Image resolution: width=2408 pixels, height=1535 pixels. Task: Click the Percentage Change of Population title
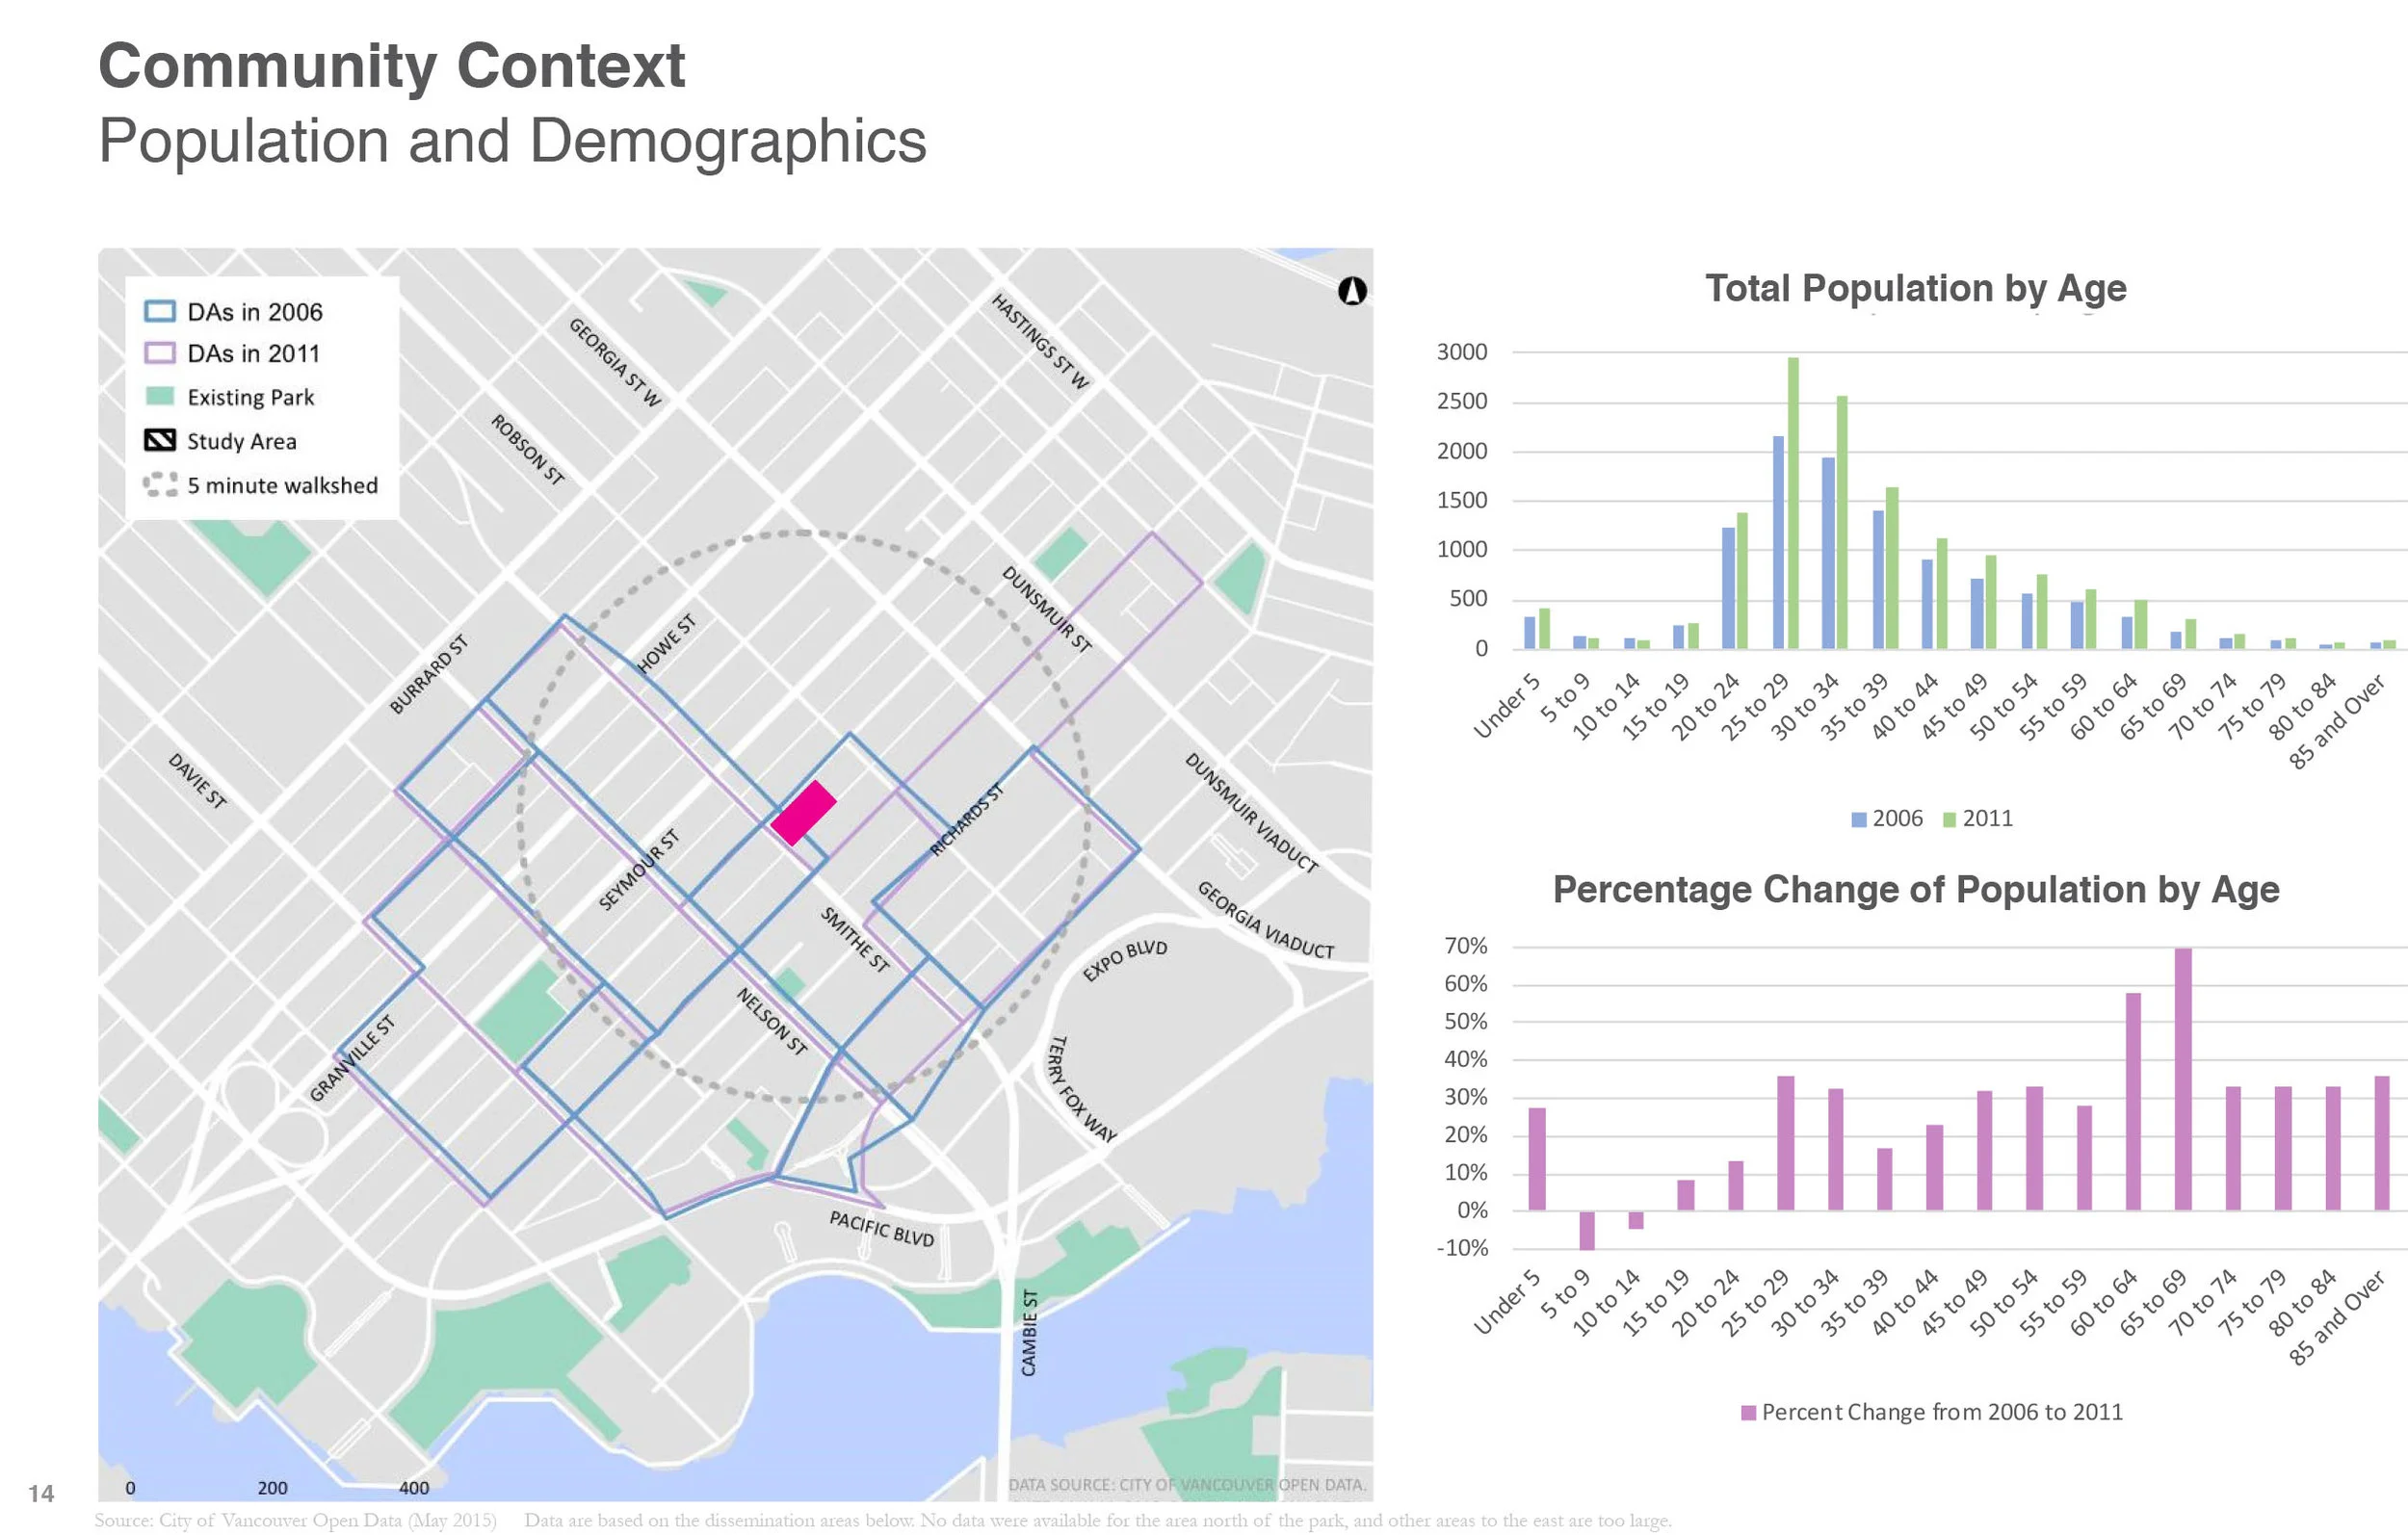point(1916,889)
